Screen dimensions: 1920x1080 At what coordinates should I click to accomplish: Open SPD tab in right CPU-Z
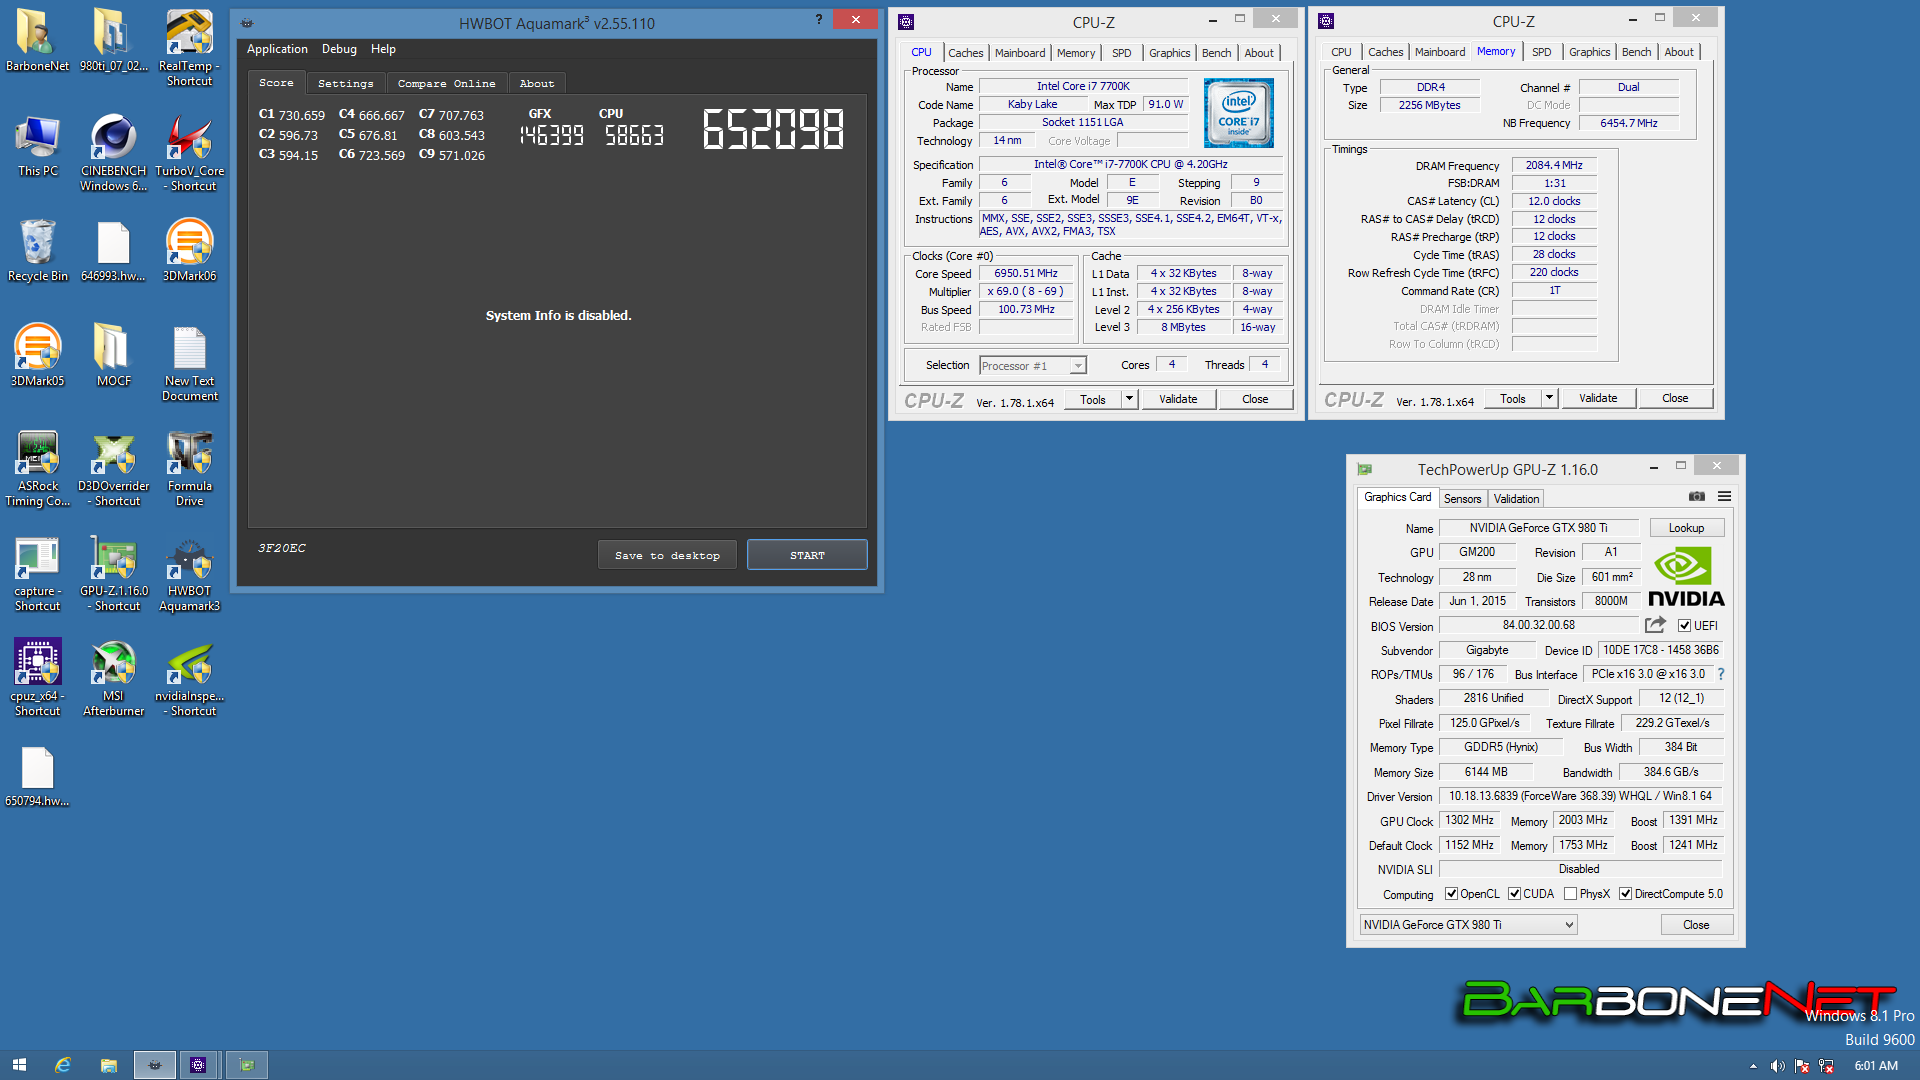[x=1542, y=52]
